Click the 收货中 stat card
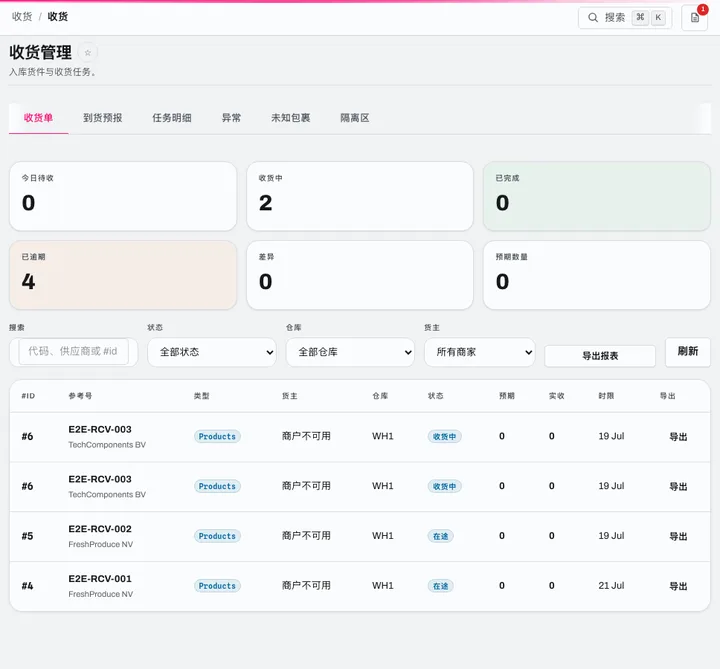The width and height of the screenshot is (720, 669). coord(360,196)
